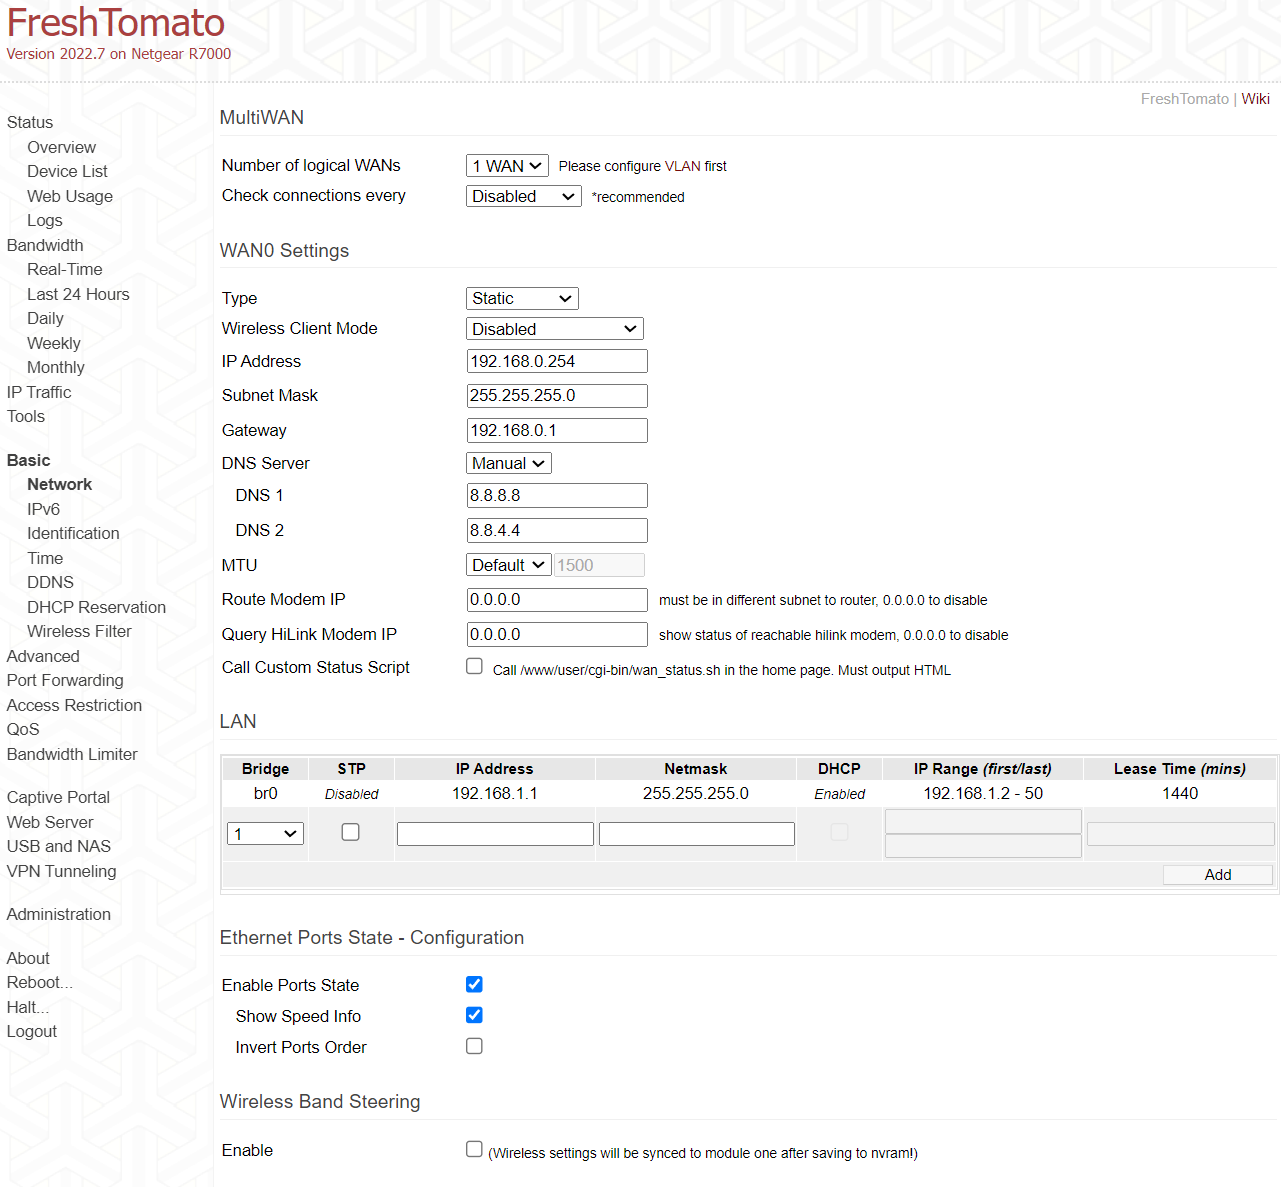This screenshot has height=1187, width=1281.
Task: Open Real-Time bandwidth page
Action: pos(65,269)
